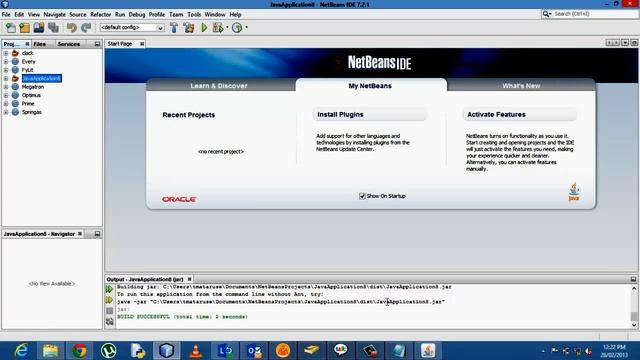
Task: Toggle the Show On Startup checkbox
Action: 362,196
